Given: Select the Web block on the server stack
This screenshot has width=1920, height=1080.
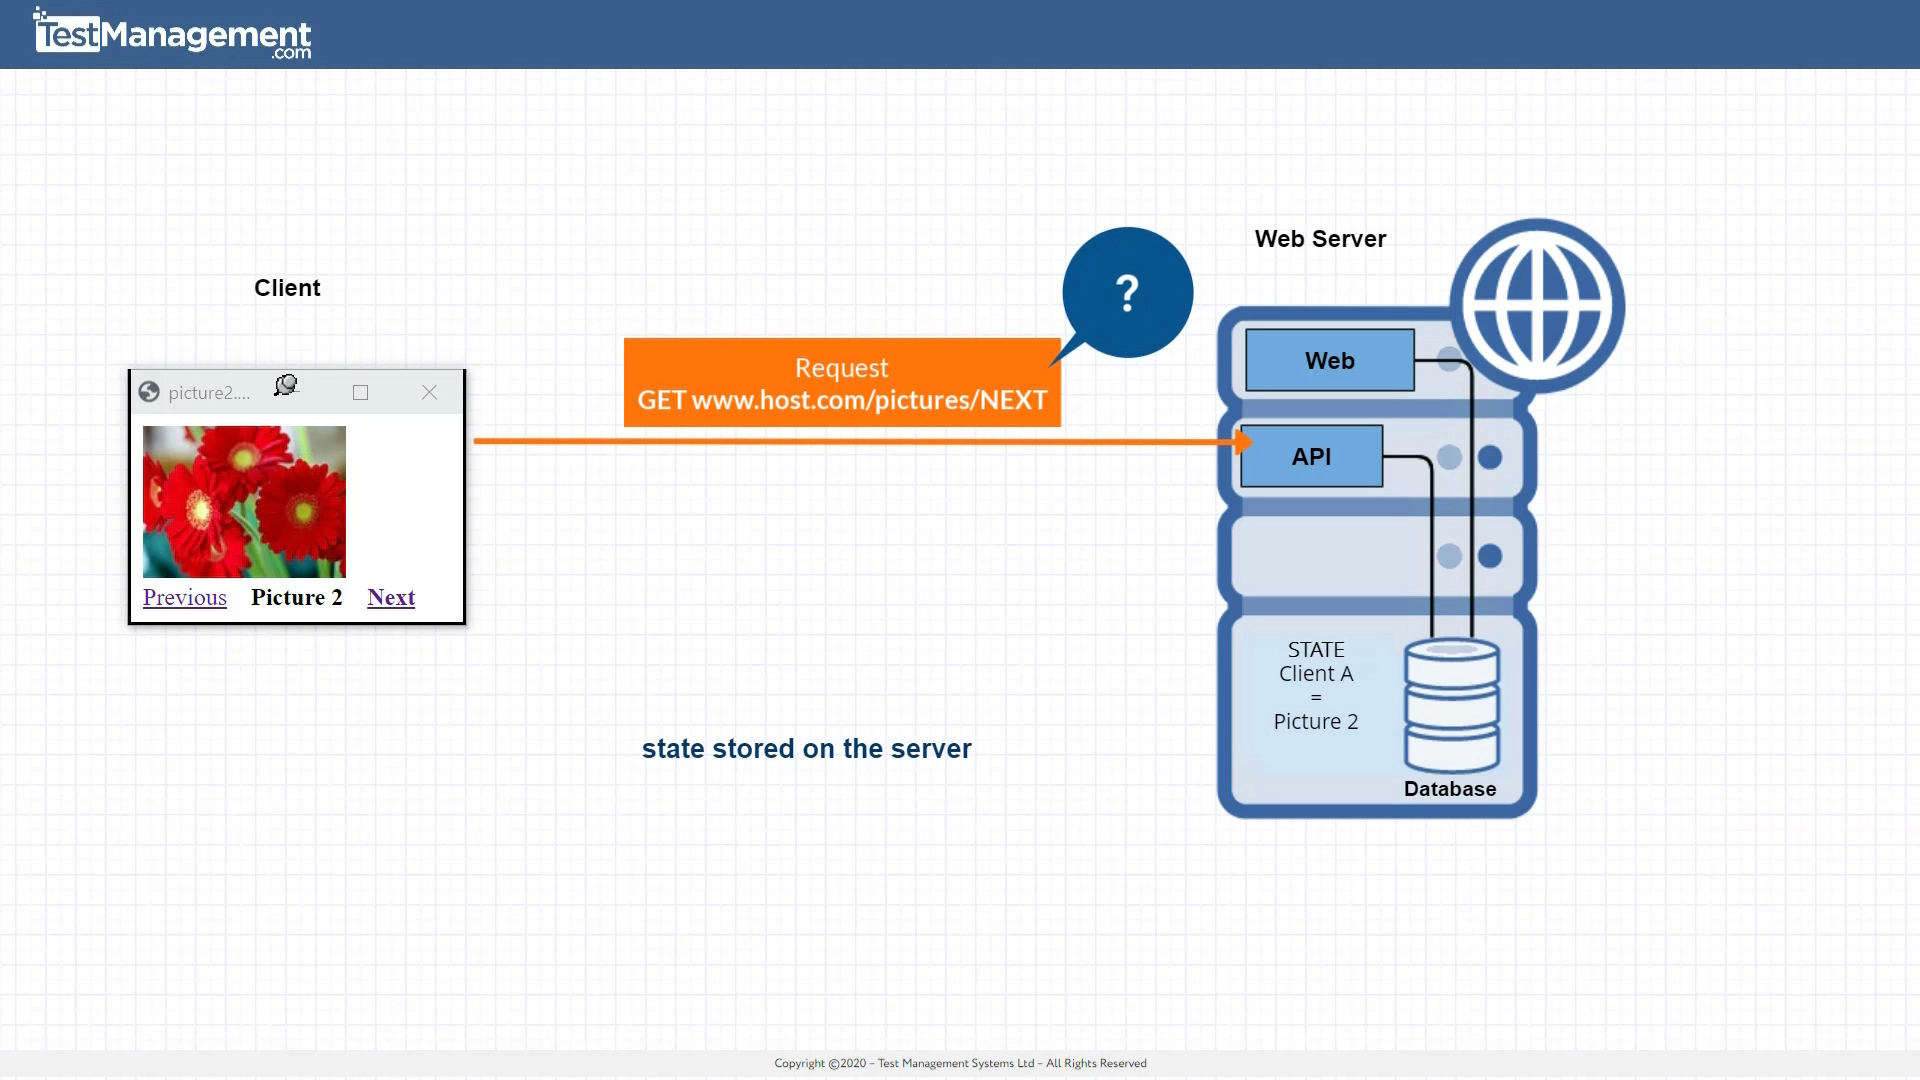Looking at the screenshot, I should coord(1329,360).
